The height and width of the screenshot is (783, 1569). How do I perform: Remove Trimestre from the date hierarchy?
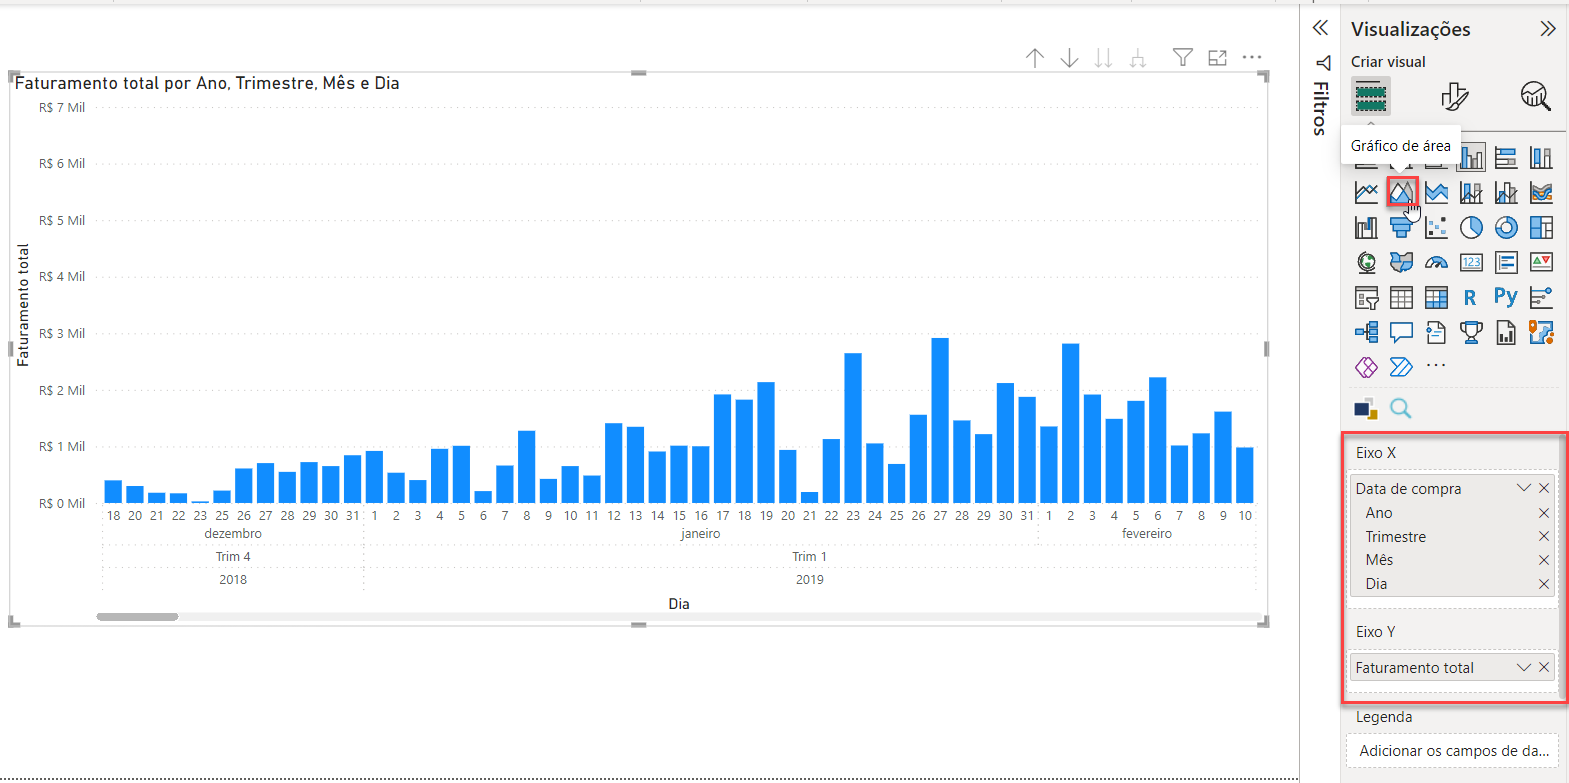coord(1544,537)
